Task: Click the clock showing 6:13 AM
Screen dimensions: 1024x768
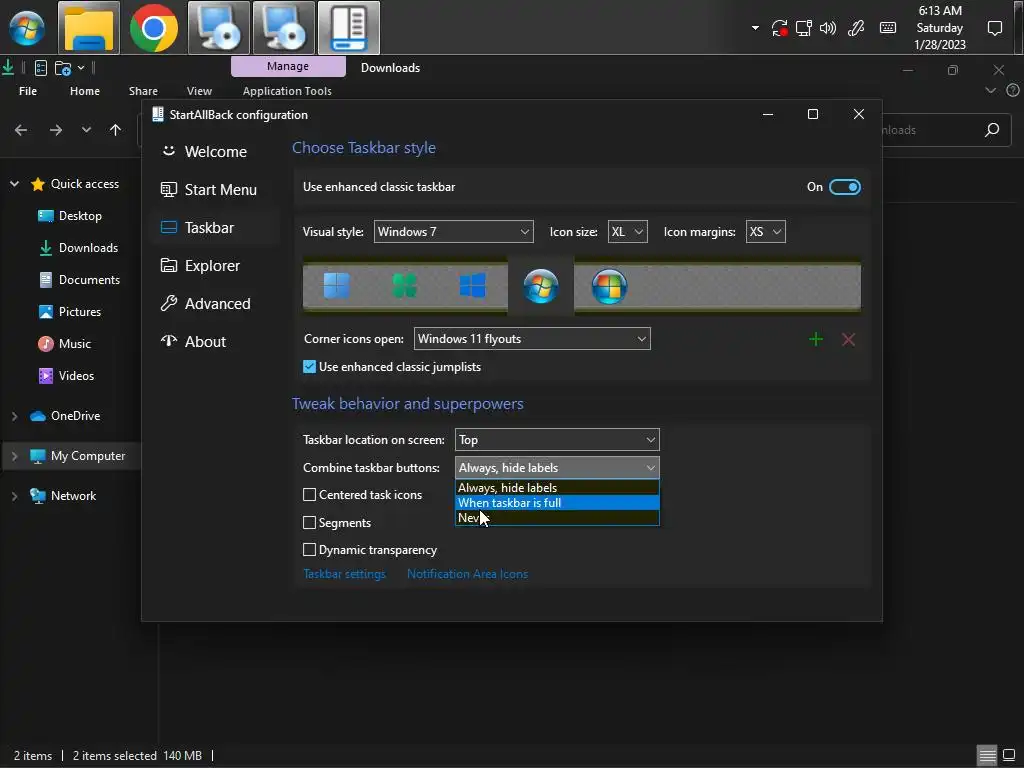Action: 940,27
